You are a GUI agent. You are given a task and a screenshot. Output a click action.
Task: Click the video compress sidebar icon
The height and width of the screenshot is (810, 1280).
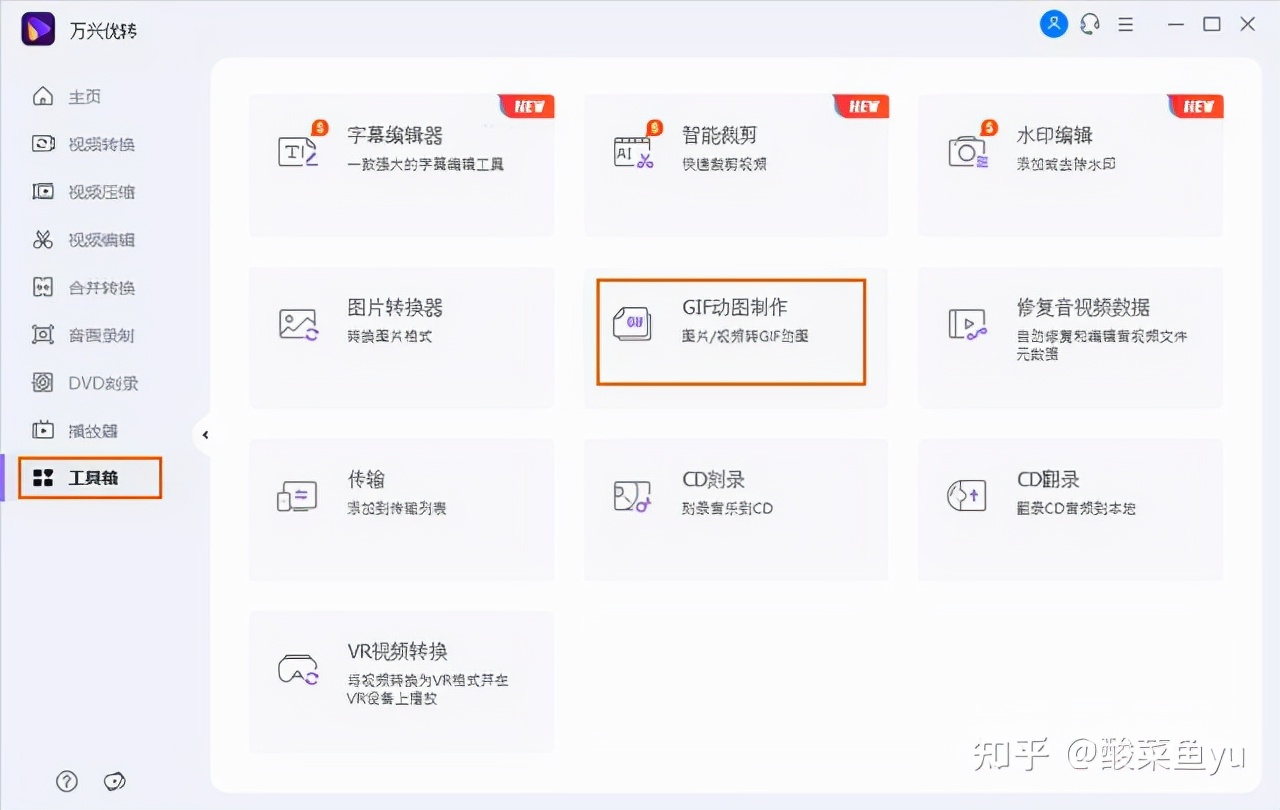(43, 191)
